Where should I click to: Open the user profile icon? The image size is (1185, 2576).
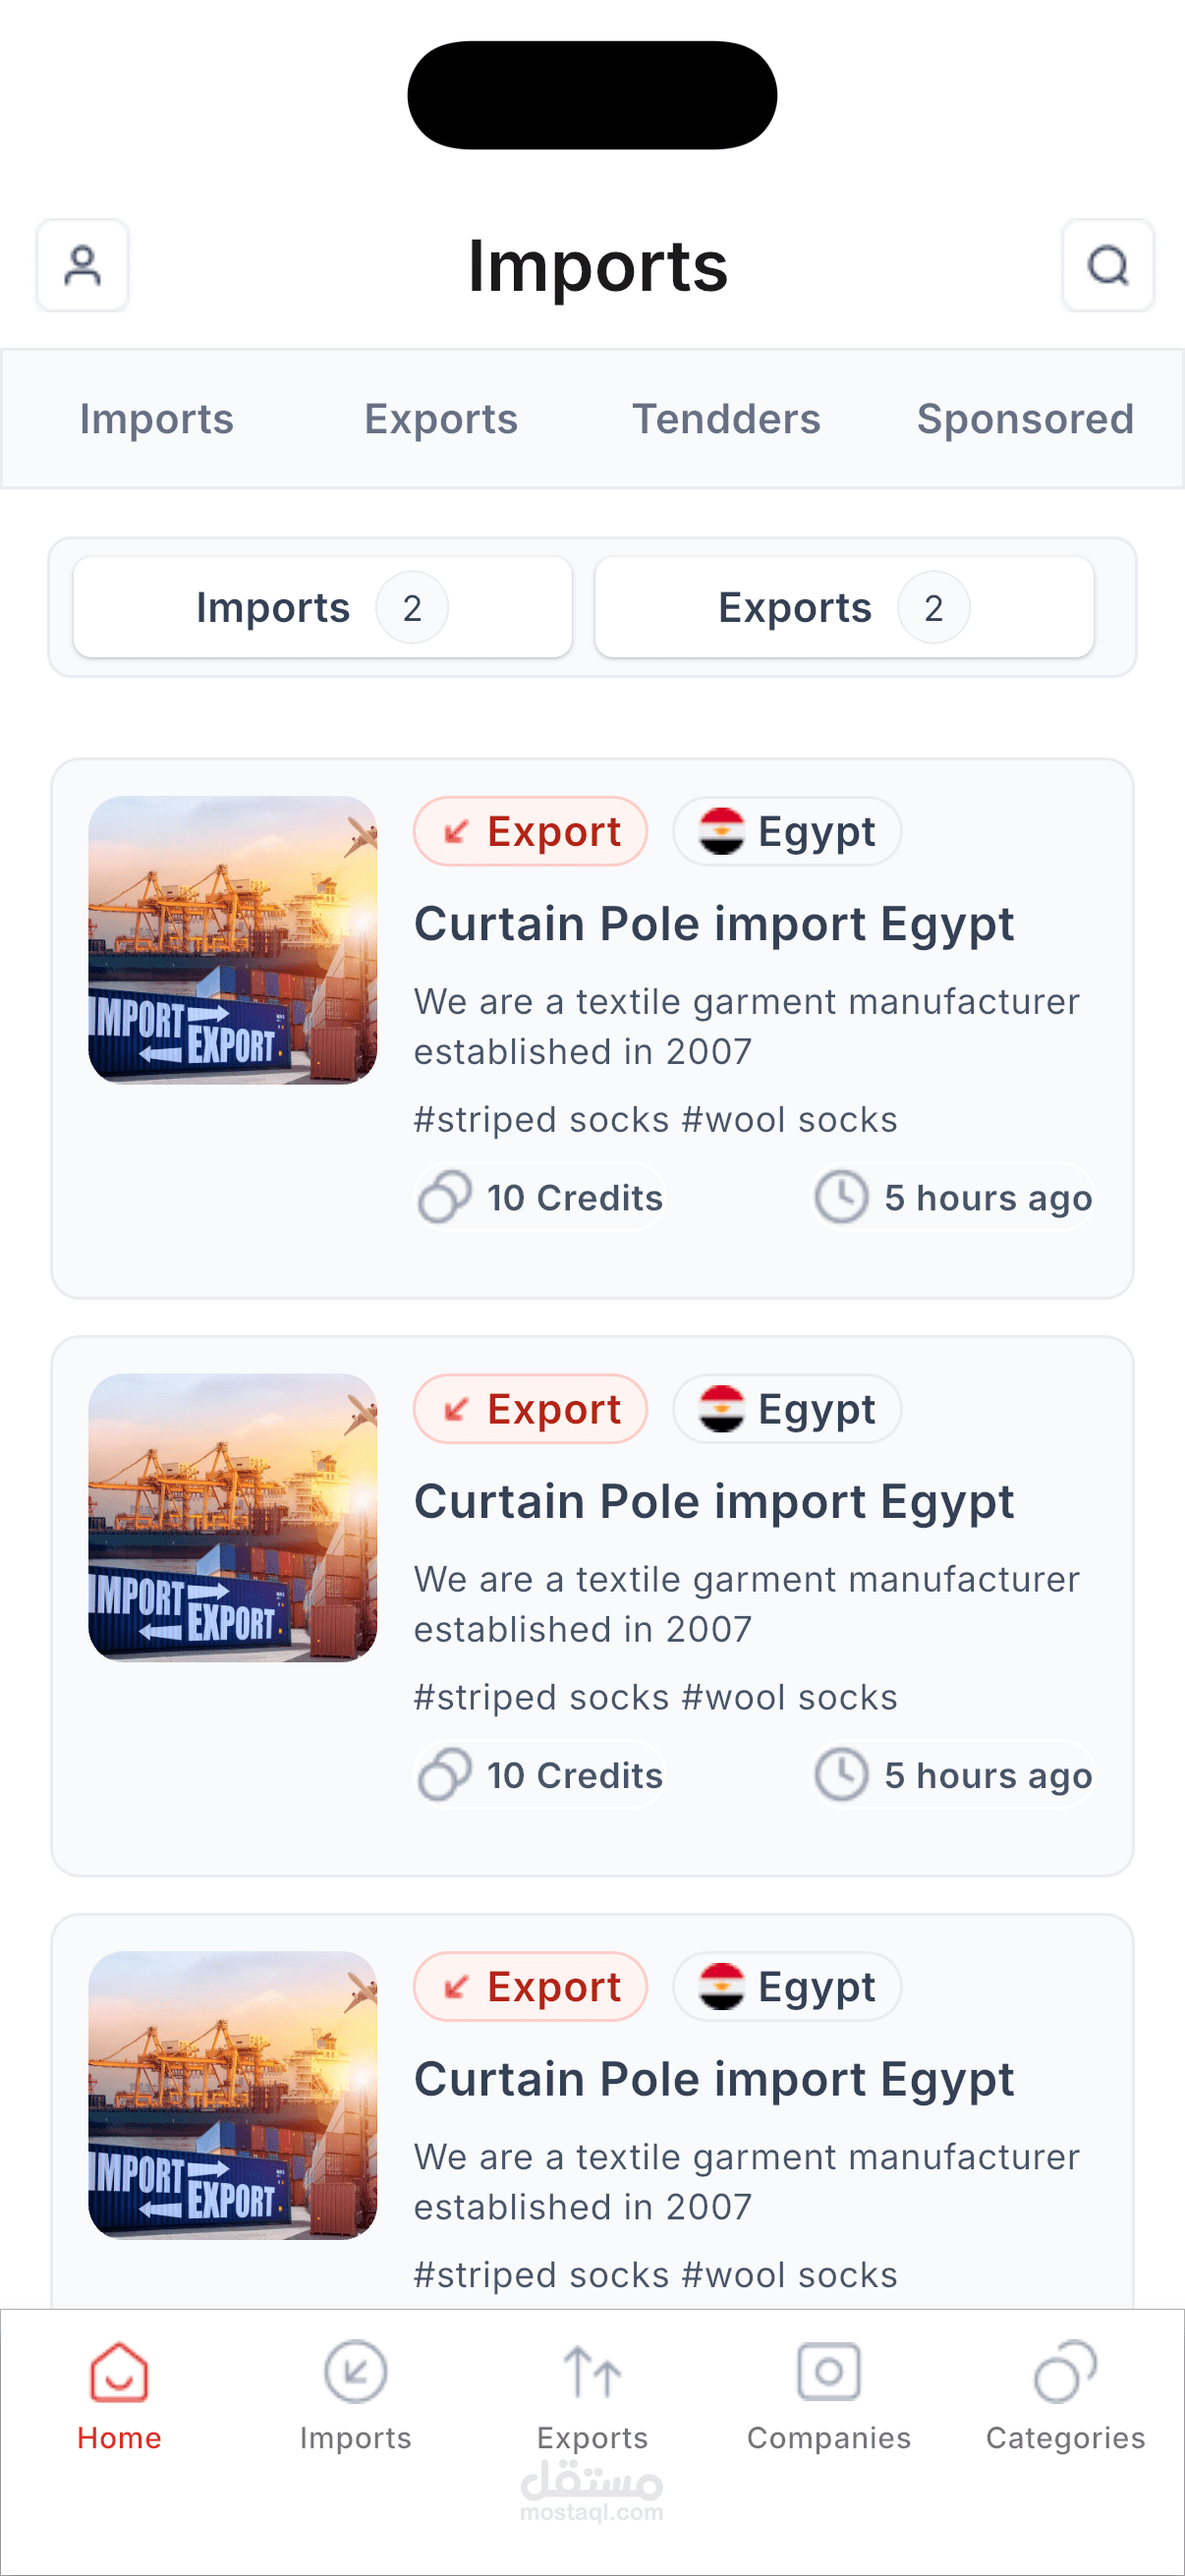click(x=82, y=266)
